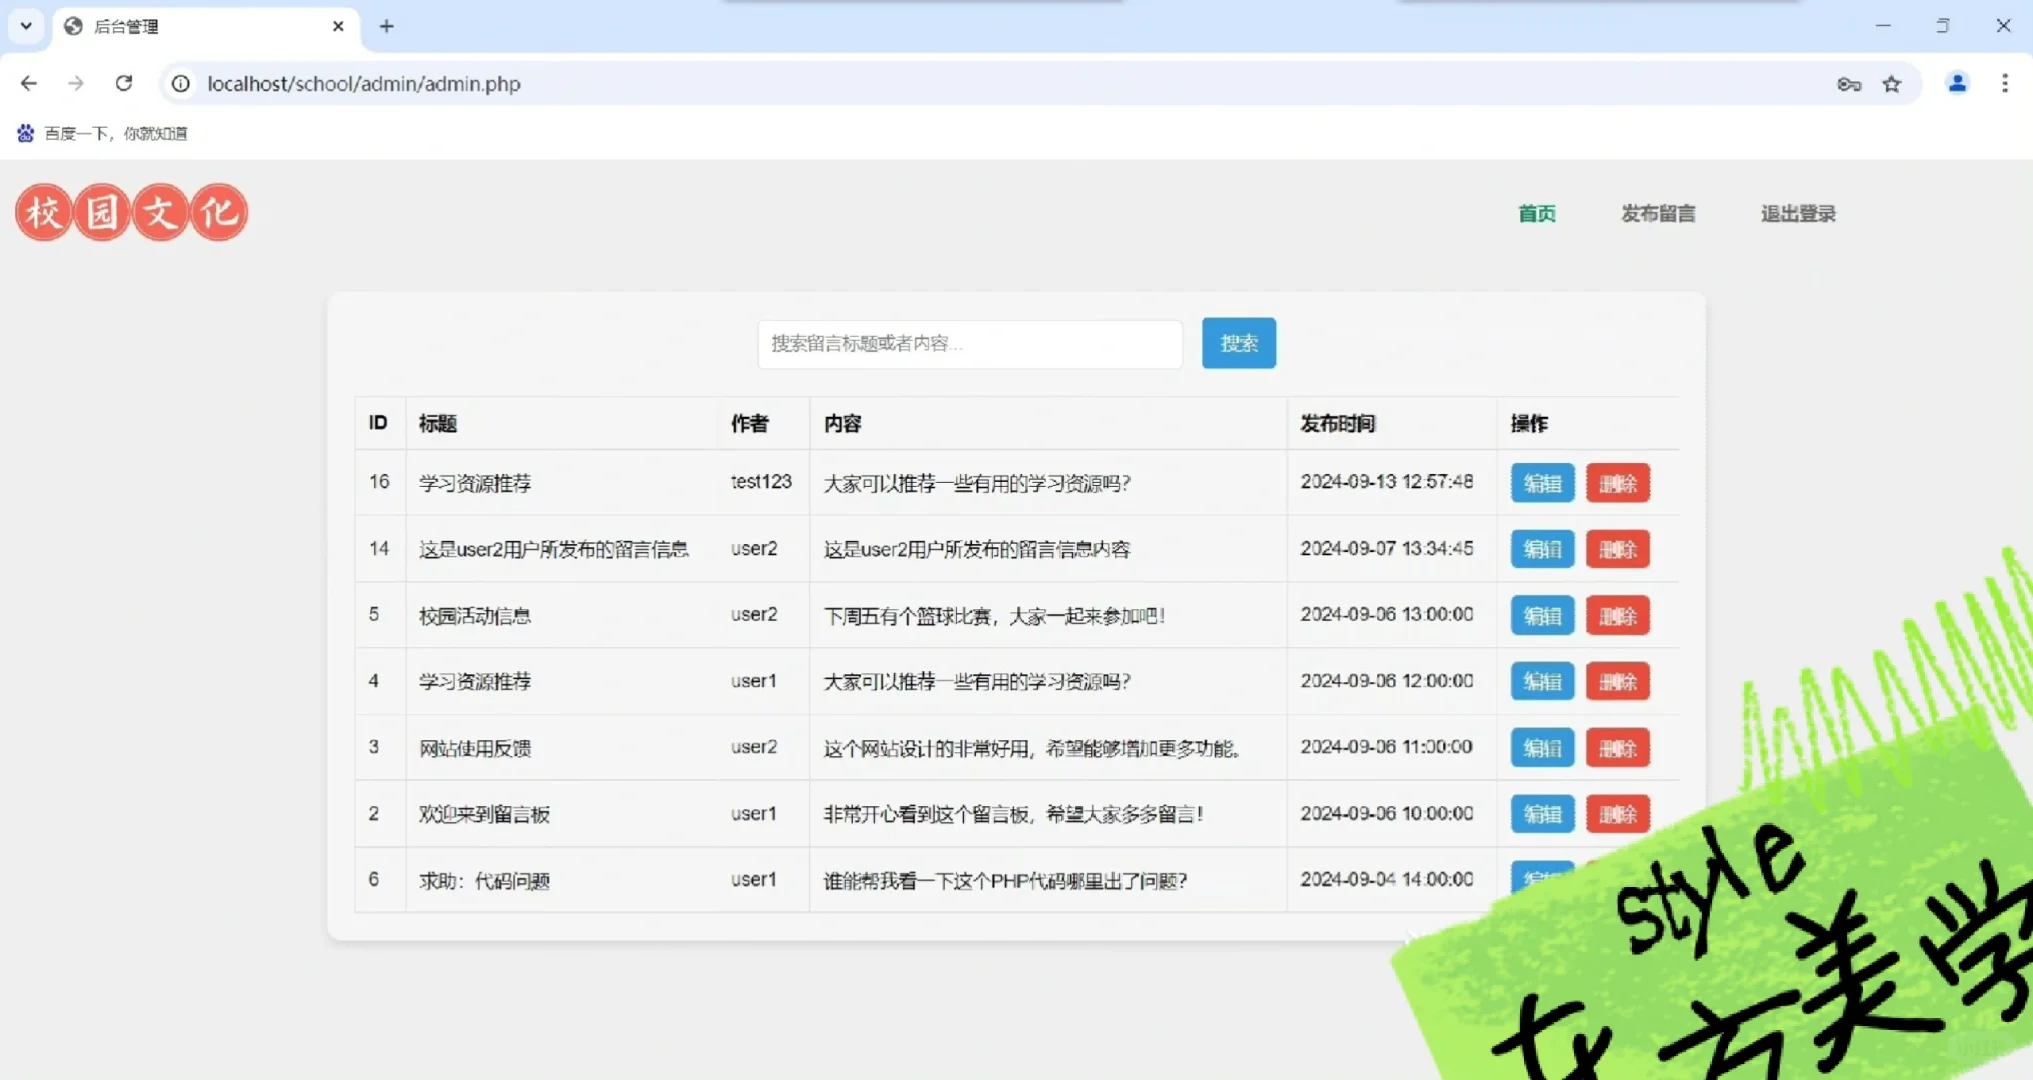
Task: Click inside the message search input field
Action: (968, 344)
